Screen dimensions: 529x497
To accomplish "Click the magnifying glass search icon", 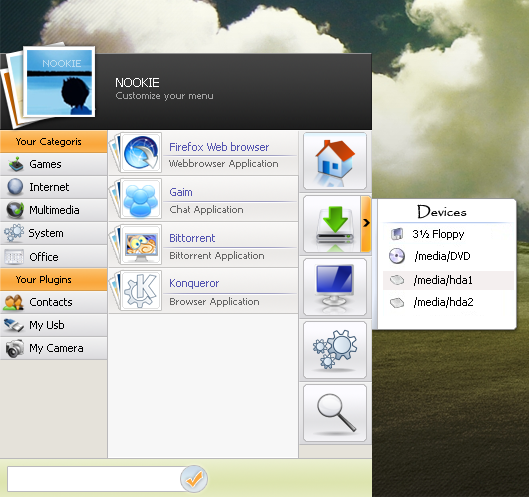I will 335,413.
